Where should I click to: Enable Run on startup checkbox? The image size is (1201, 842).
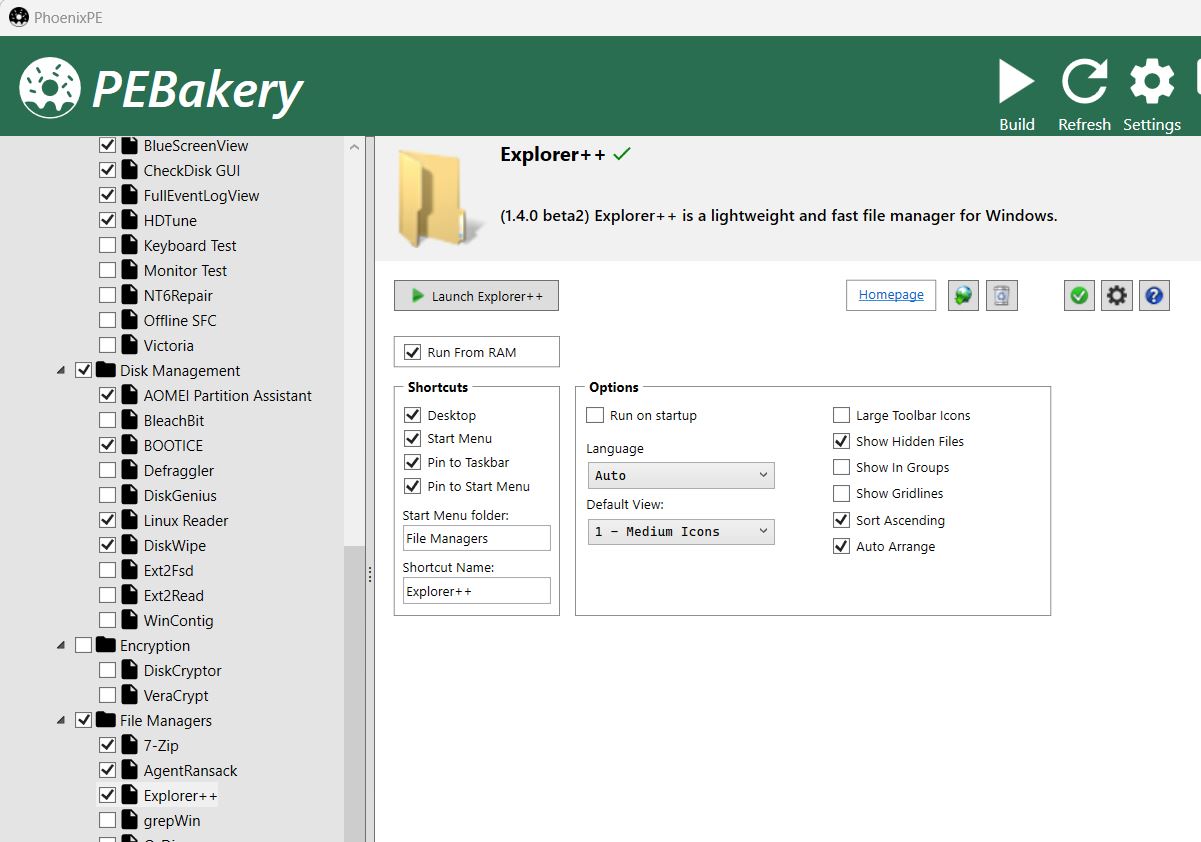595,415
